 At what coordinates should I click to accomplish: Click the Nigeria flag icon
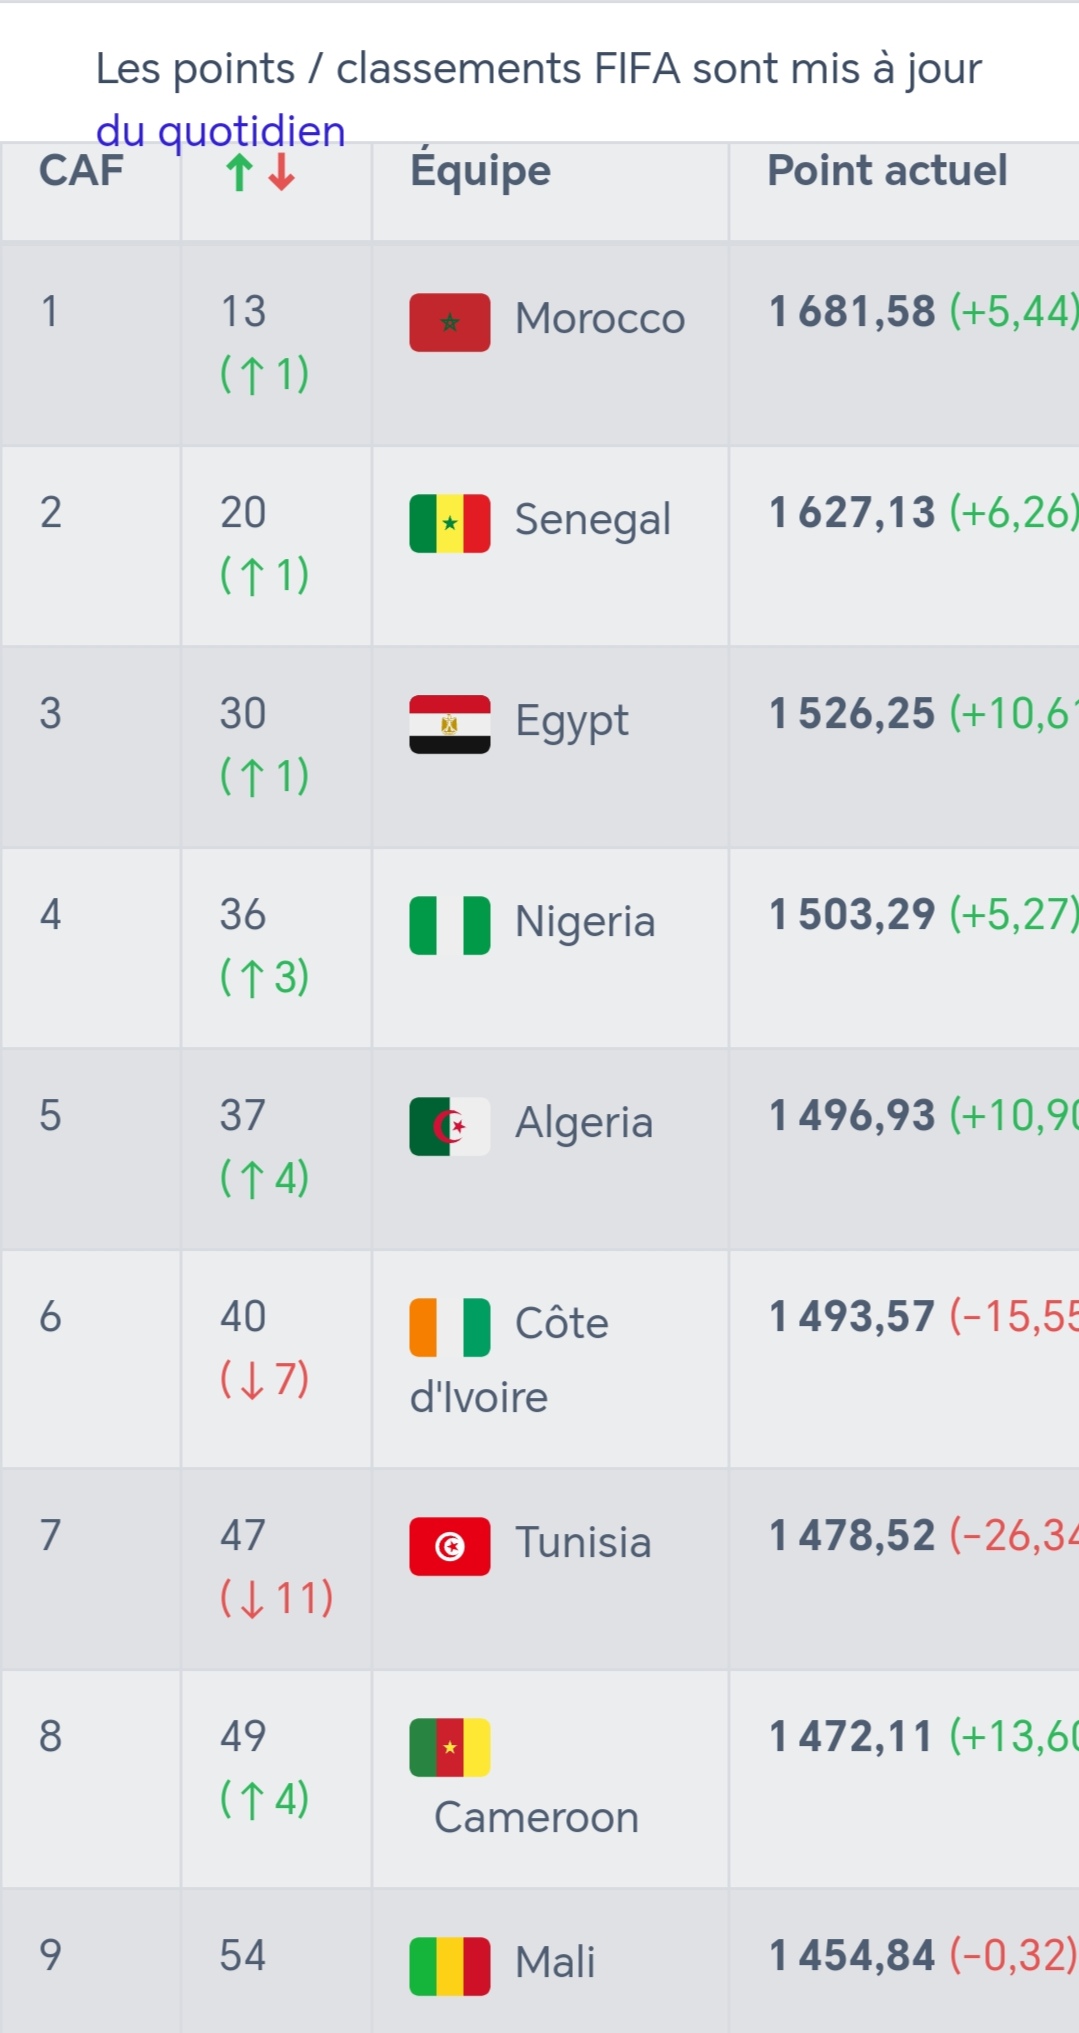pyautogui.click(x=449, y=925)
